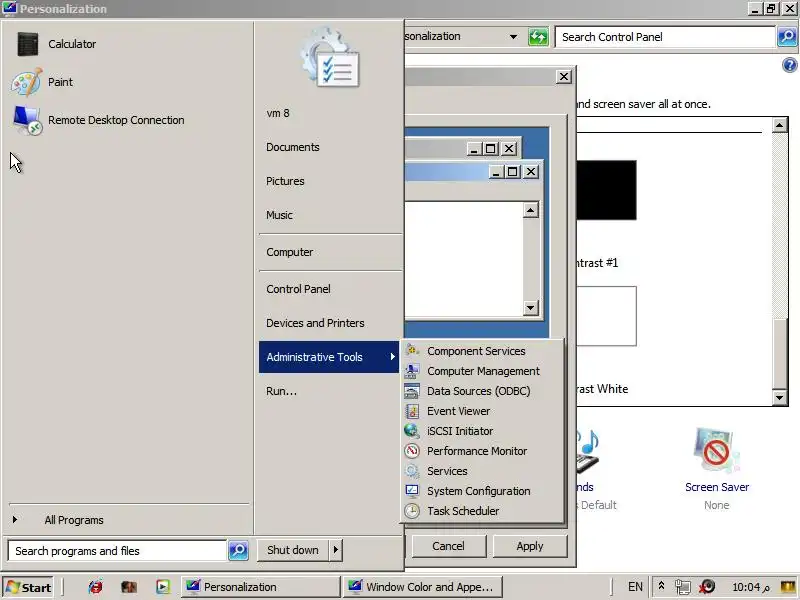Click the Component Services icon
Image resolution: width=800 pixels, height=600 pixels.
412,351
